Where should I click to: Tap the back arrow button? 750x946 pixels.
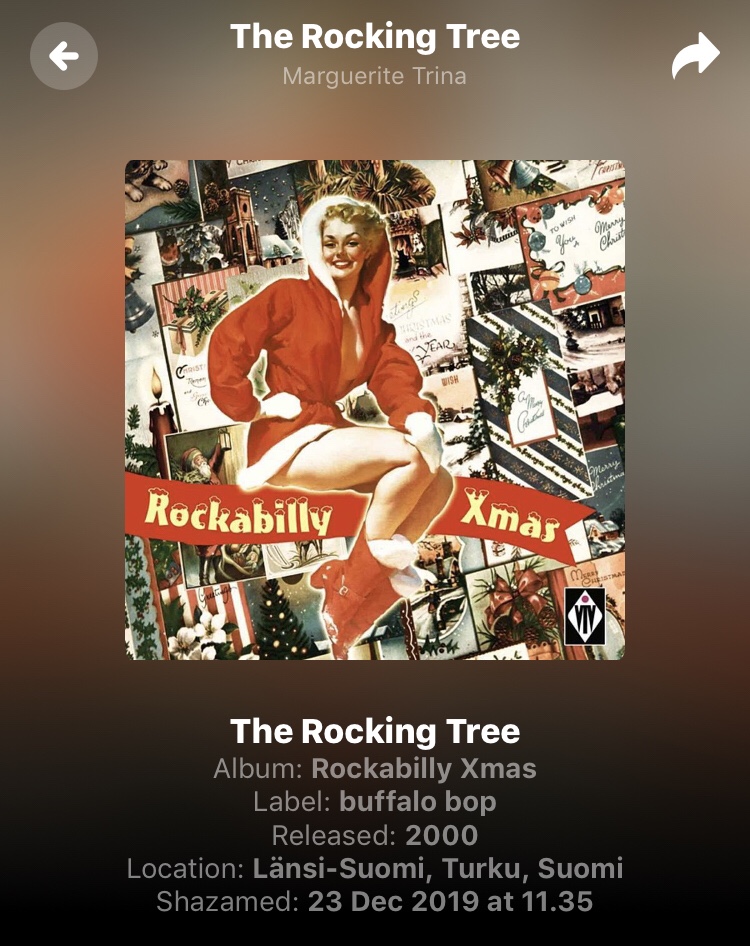pos(64,56)
